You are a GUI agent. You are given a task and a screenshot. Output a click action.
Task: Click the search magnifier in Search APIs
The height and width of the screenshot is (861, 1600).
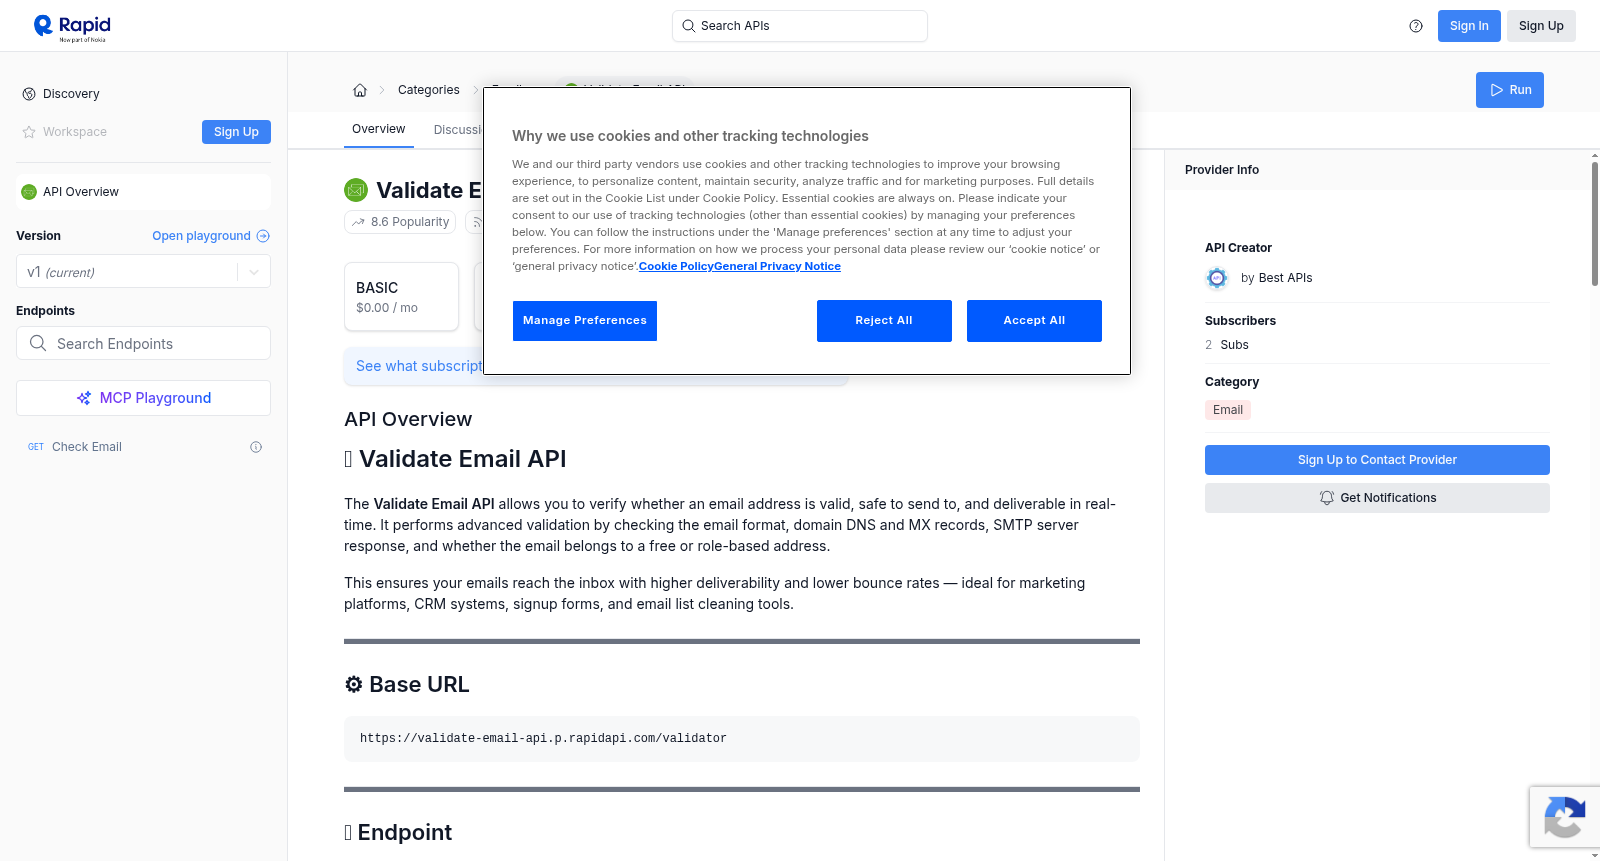(x=688, y=26)
